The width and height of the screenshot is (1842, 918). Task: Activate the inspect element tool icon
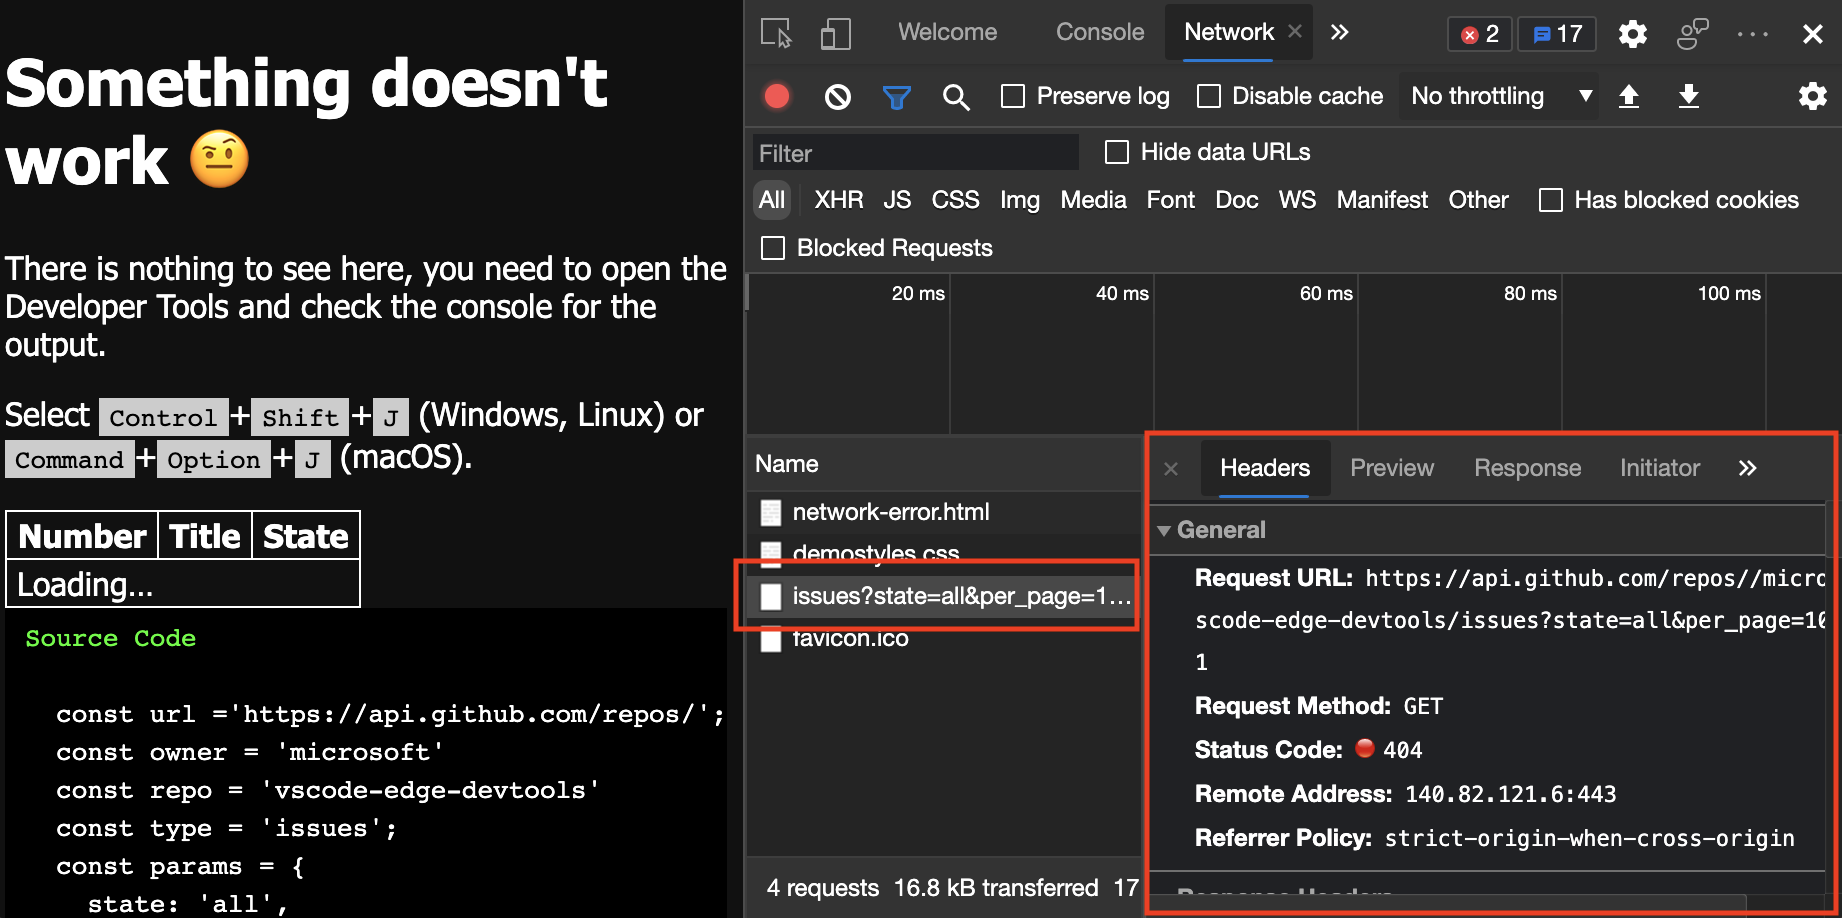tap(776, 33)
